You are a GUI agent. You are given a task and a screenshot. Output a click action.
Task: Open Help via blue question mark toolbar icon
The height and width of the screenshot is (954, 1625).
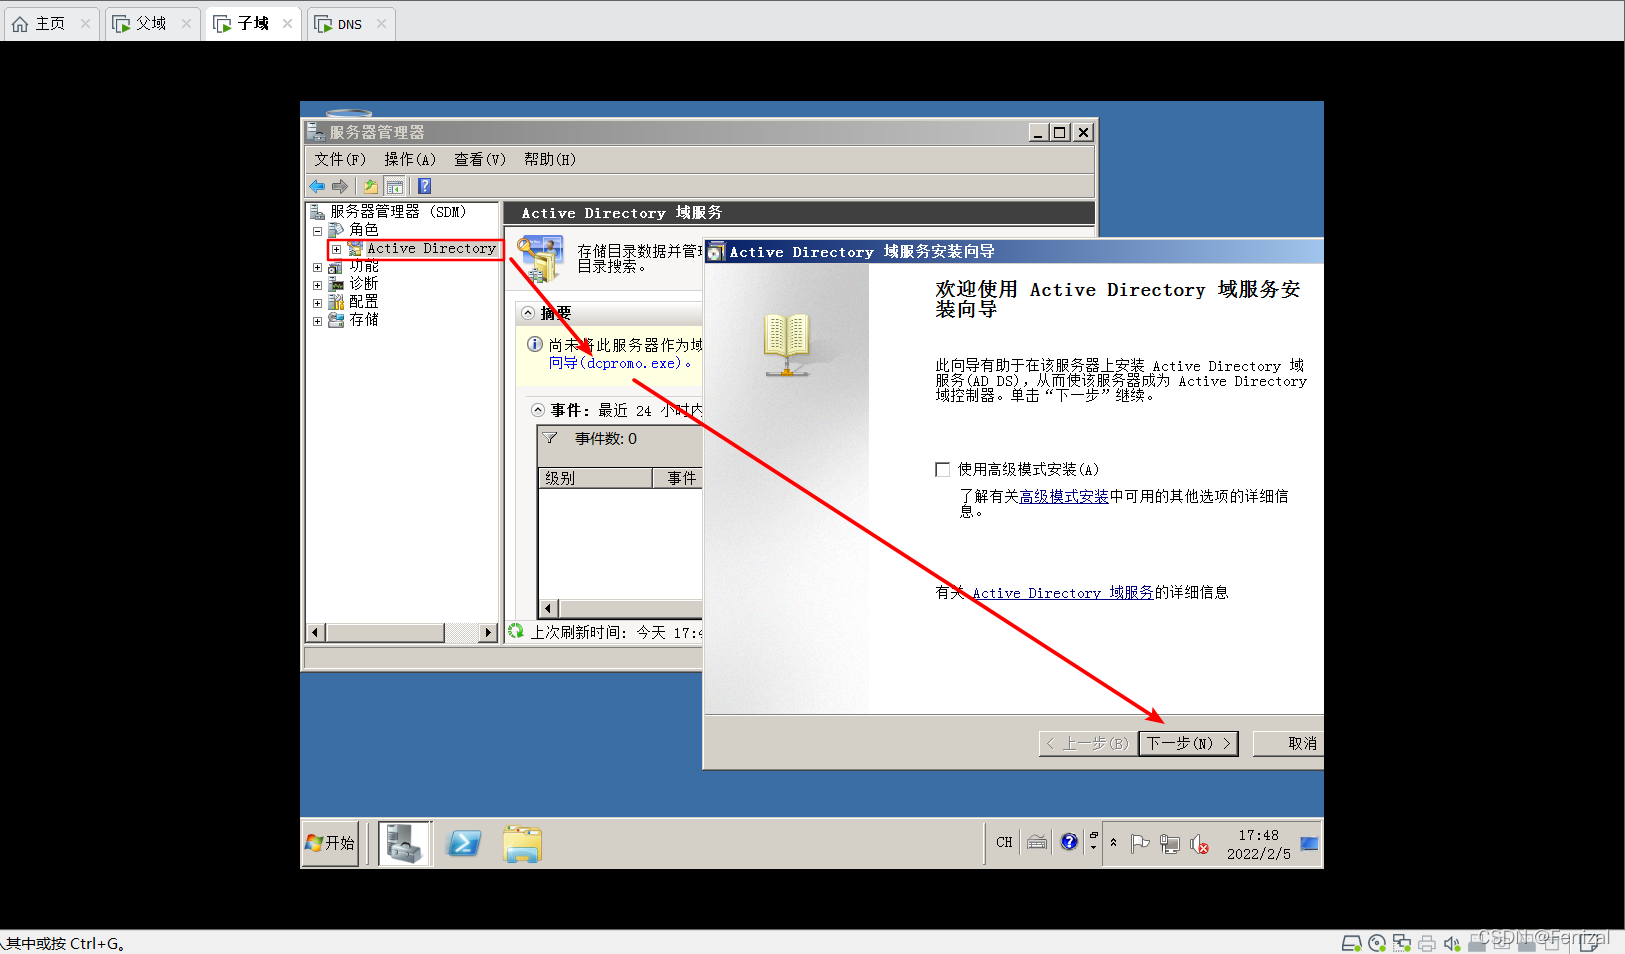coord(425,186)
